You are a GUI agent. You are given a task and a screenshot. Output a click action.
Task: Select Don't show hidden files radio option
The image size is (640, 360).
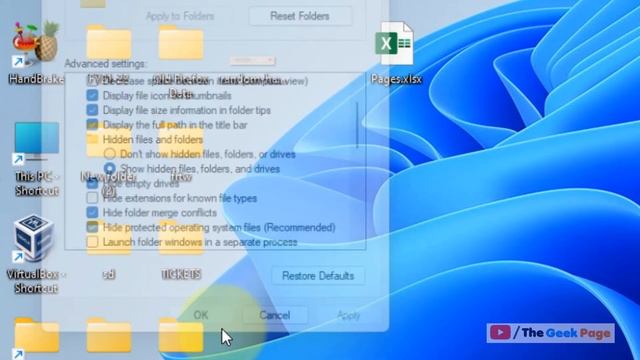[x=109, y=154]
